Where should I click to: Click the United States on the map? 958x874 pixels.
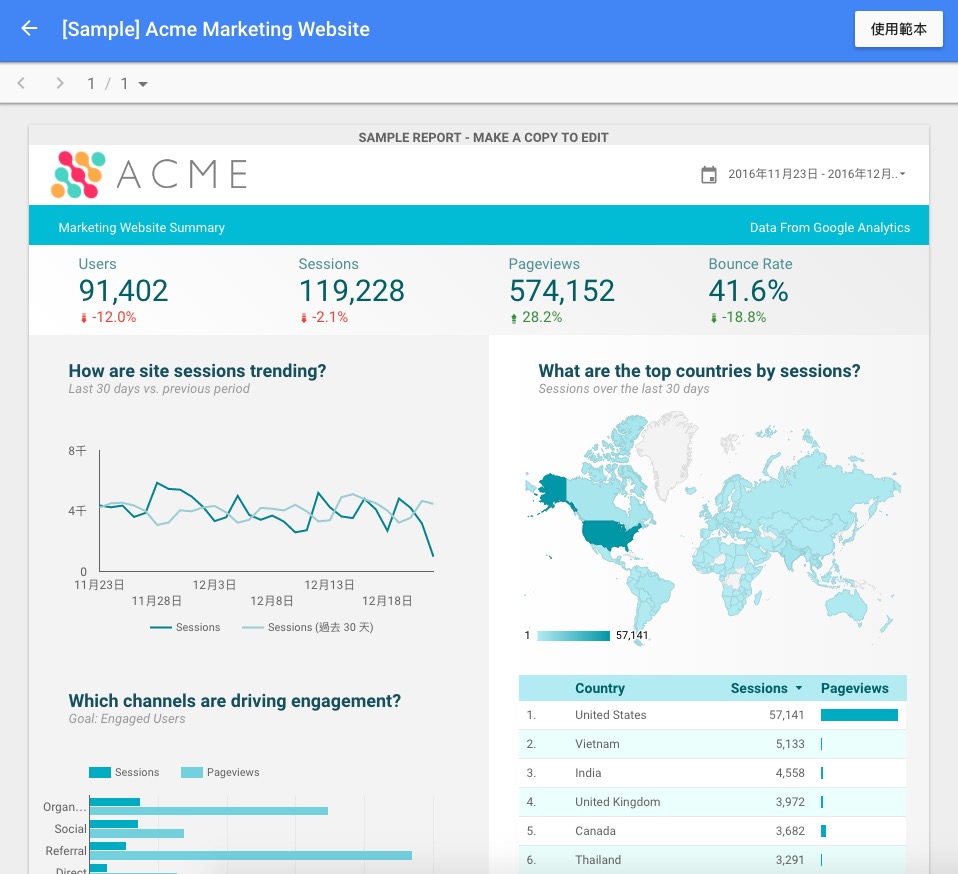click(x=609, y=534)
